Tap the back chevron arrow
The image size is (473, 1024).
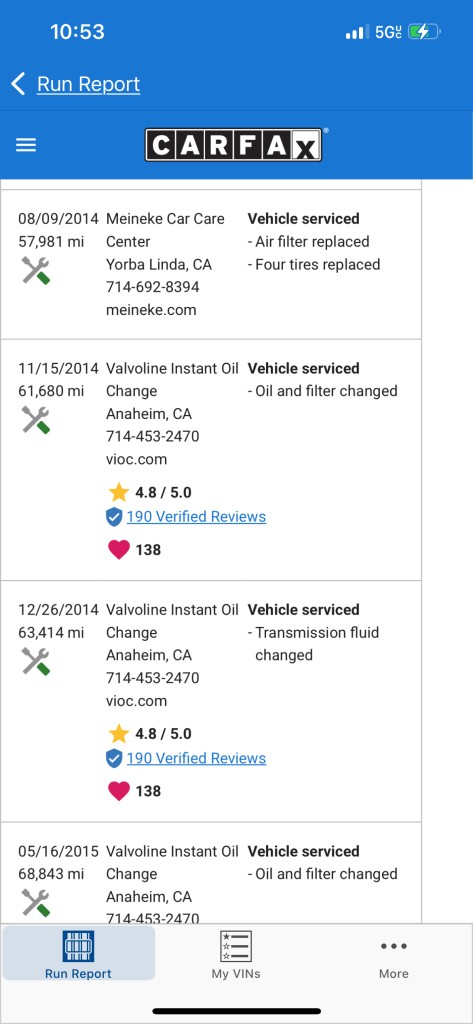point(18,84)
